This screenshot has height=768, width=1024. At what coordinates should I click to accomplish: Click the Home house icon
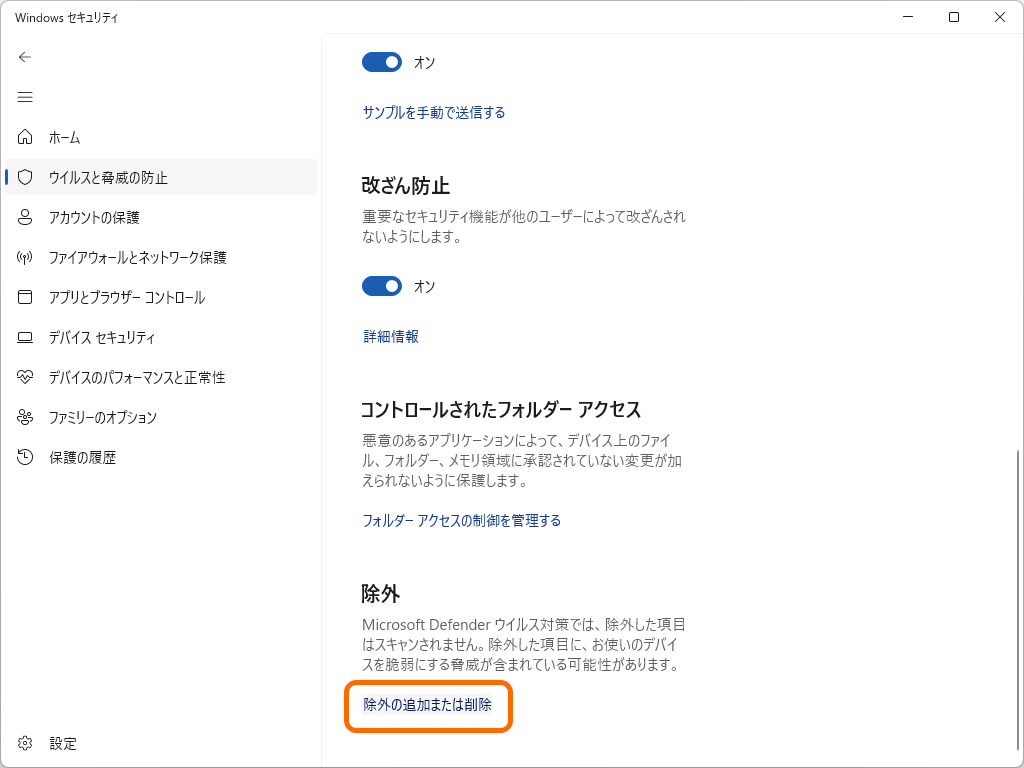pos(25,137)
